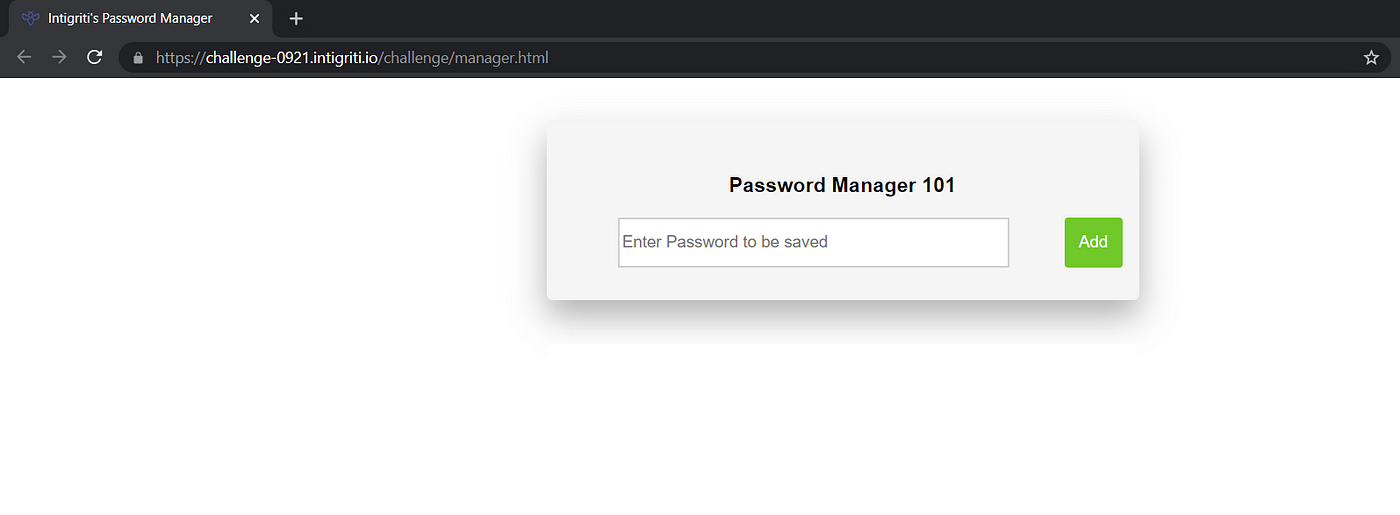Click the Intigriti favicon on the tab
1400x515 pixels.
[x=30, y=18]
